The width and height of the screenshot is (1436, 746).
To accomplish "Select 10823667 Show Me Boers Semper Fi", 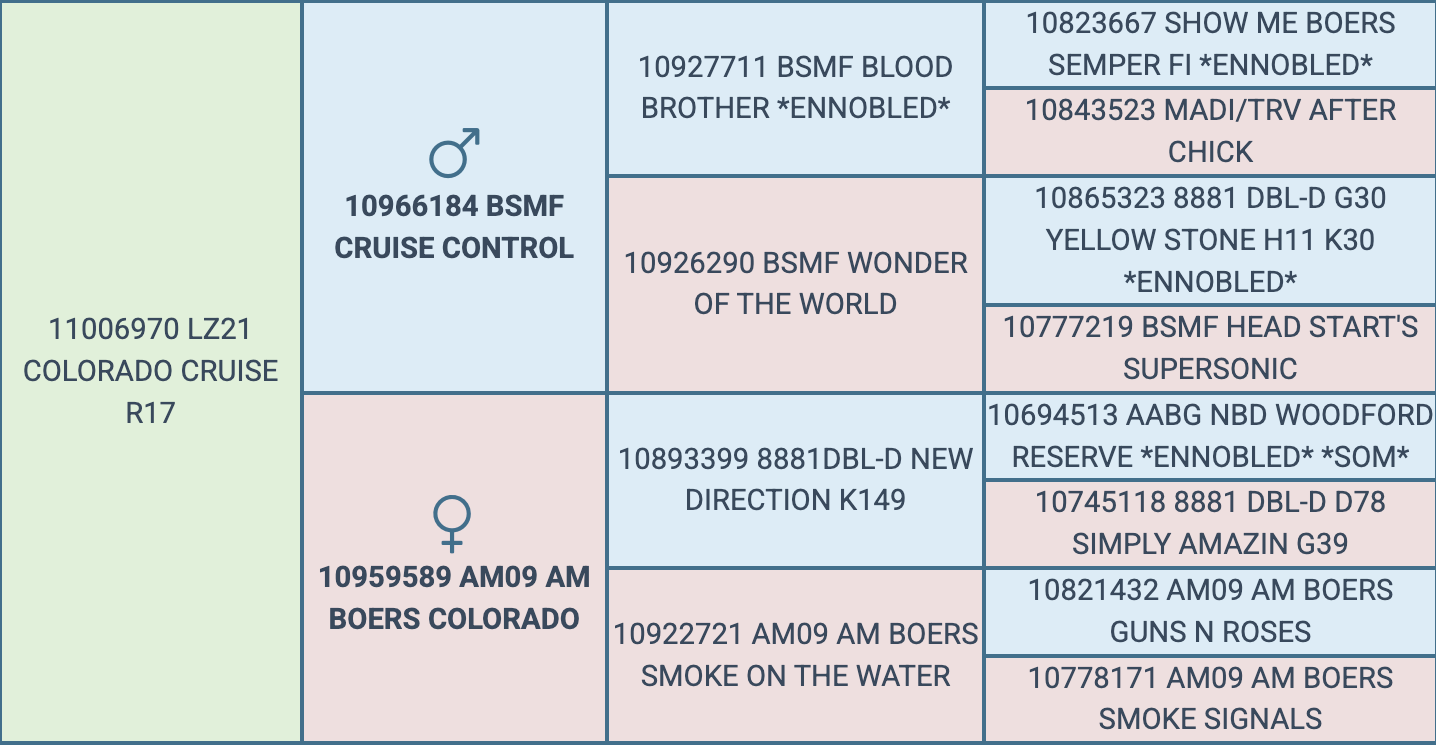I will (x=1210, y=44).
